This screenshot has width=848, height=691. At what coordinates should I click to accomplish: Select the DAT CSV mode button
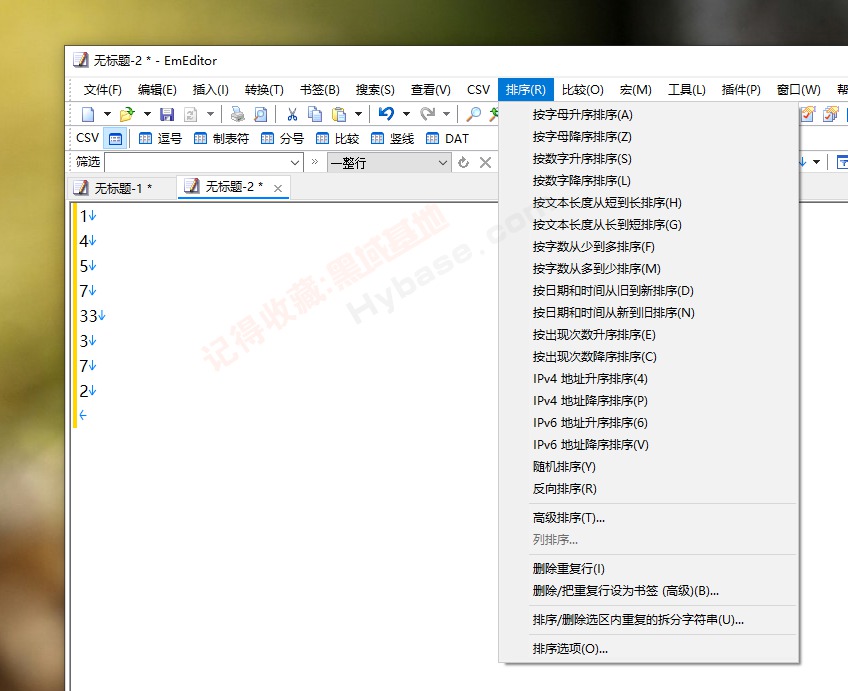pyautogui.click(x=447, y=138)
